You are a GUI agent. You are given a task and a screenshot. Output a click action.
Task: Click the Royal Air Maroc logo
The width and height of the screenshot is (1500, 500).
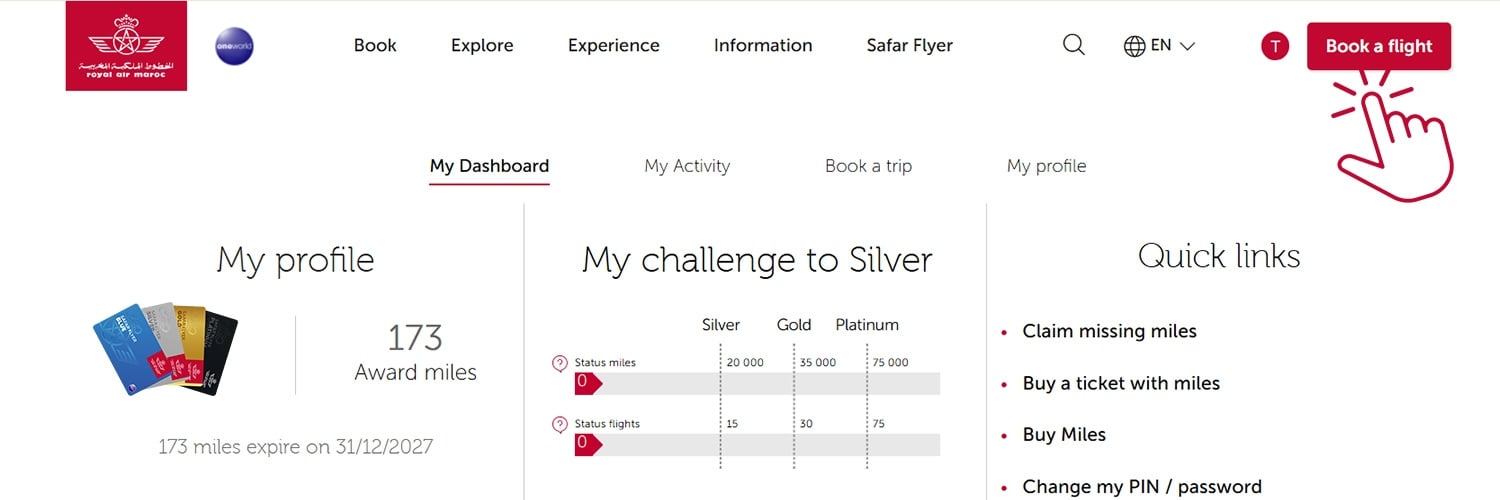coord(126,46)
